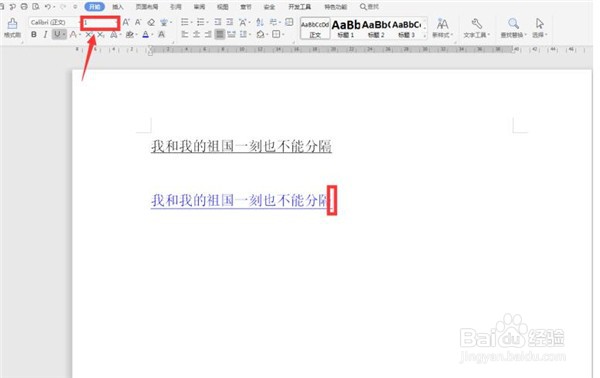Viewport: 600px width, 378px height.
Task: Open the font size dropdown arrow
Action: pyautogui.click(x=116, y=23)
